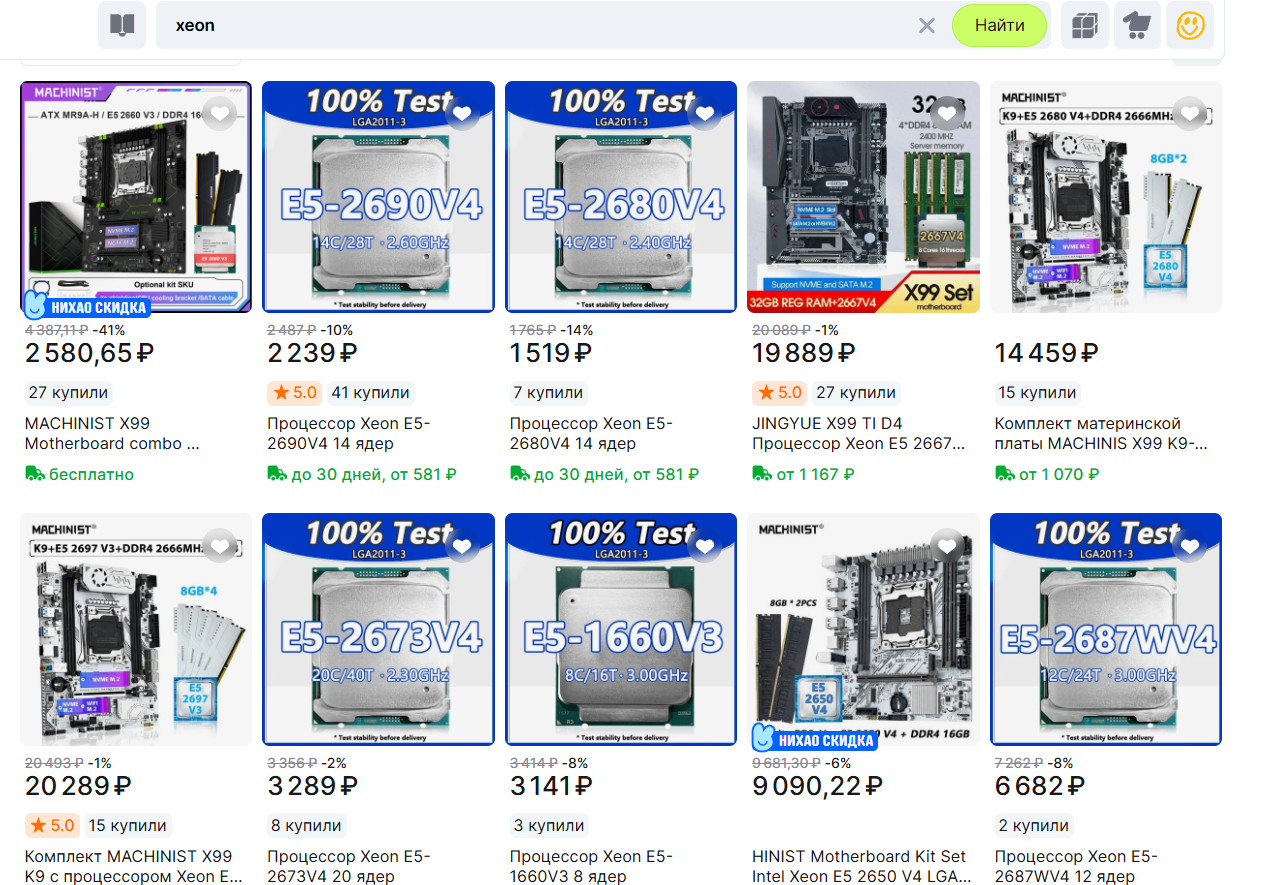Open HINIST Motherboard Kit Set title

tap(861, 866)
